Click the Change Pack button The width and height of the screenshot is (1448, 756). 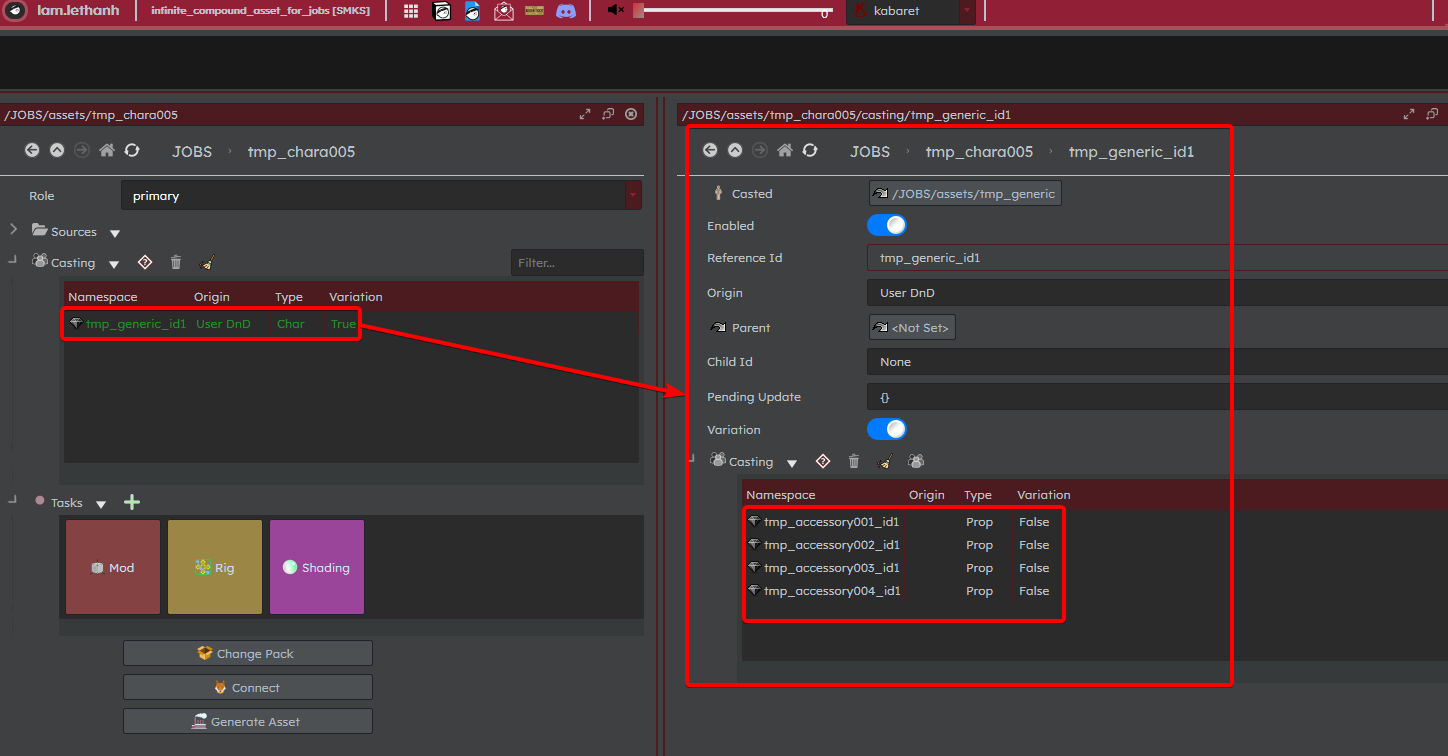(x=248, y=653)
